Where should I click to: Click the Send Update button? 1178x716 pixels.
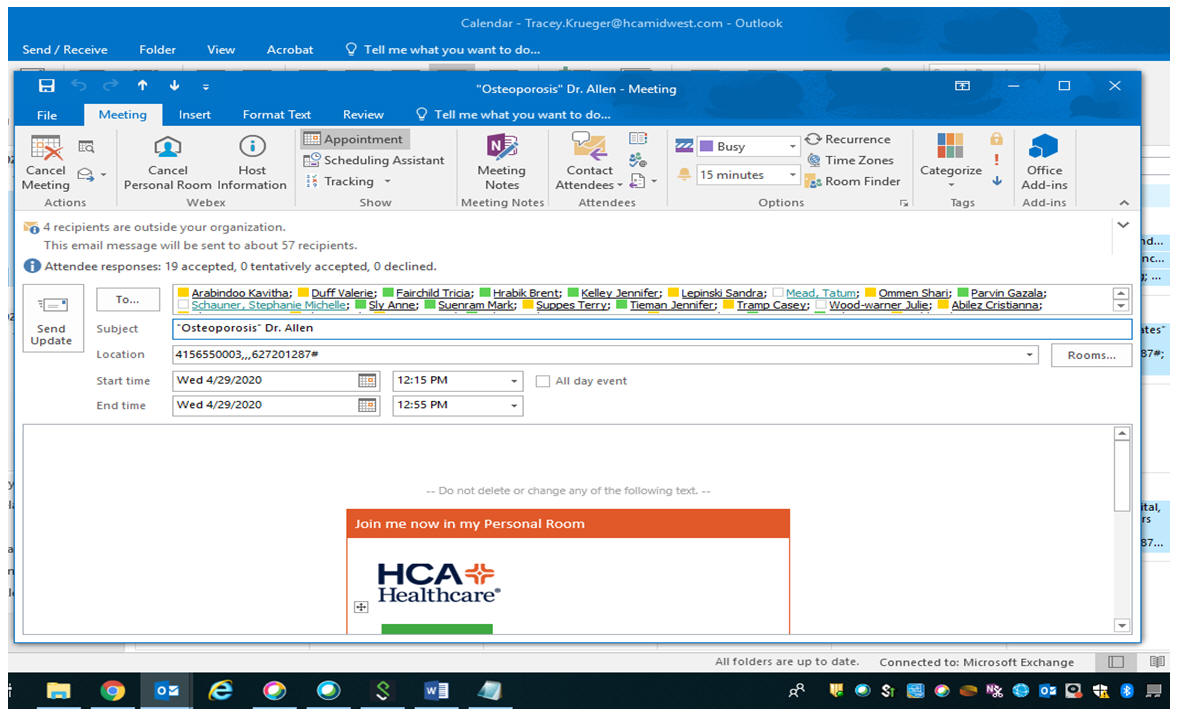(51, 321)
